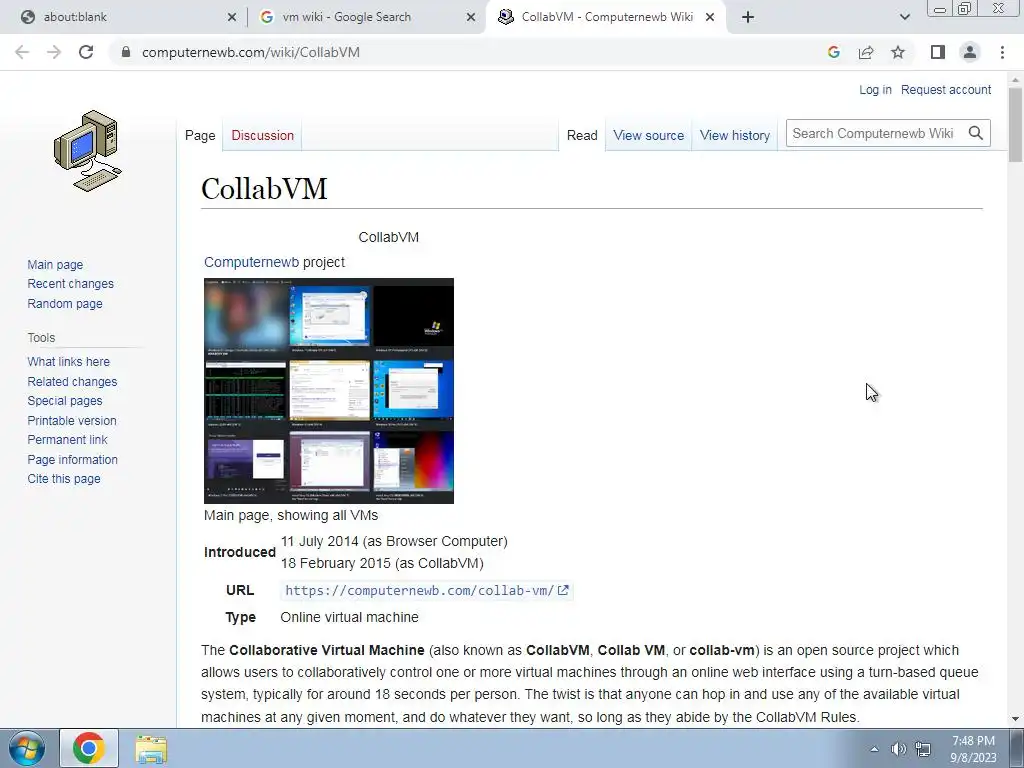This screenshot has height=768, width=1024.
Task: Click Permanent link in Tools
Action: click(x=67, y=440)
